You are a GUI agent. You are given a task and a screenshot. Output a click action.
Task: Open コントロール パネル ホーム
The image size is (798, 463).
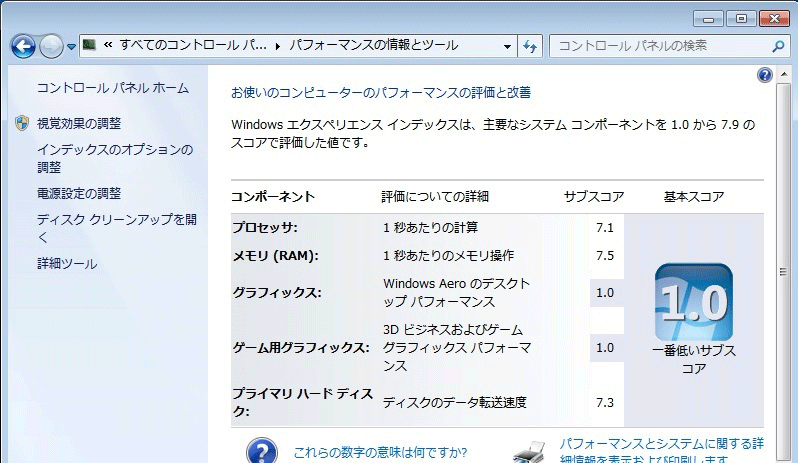tap(113, 88)
